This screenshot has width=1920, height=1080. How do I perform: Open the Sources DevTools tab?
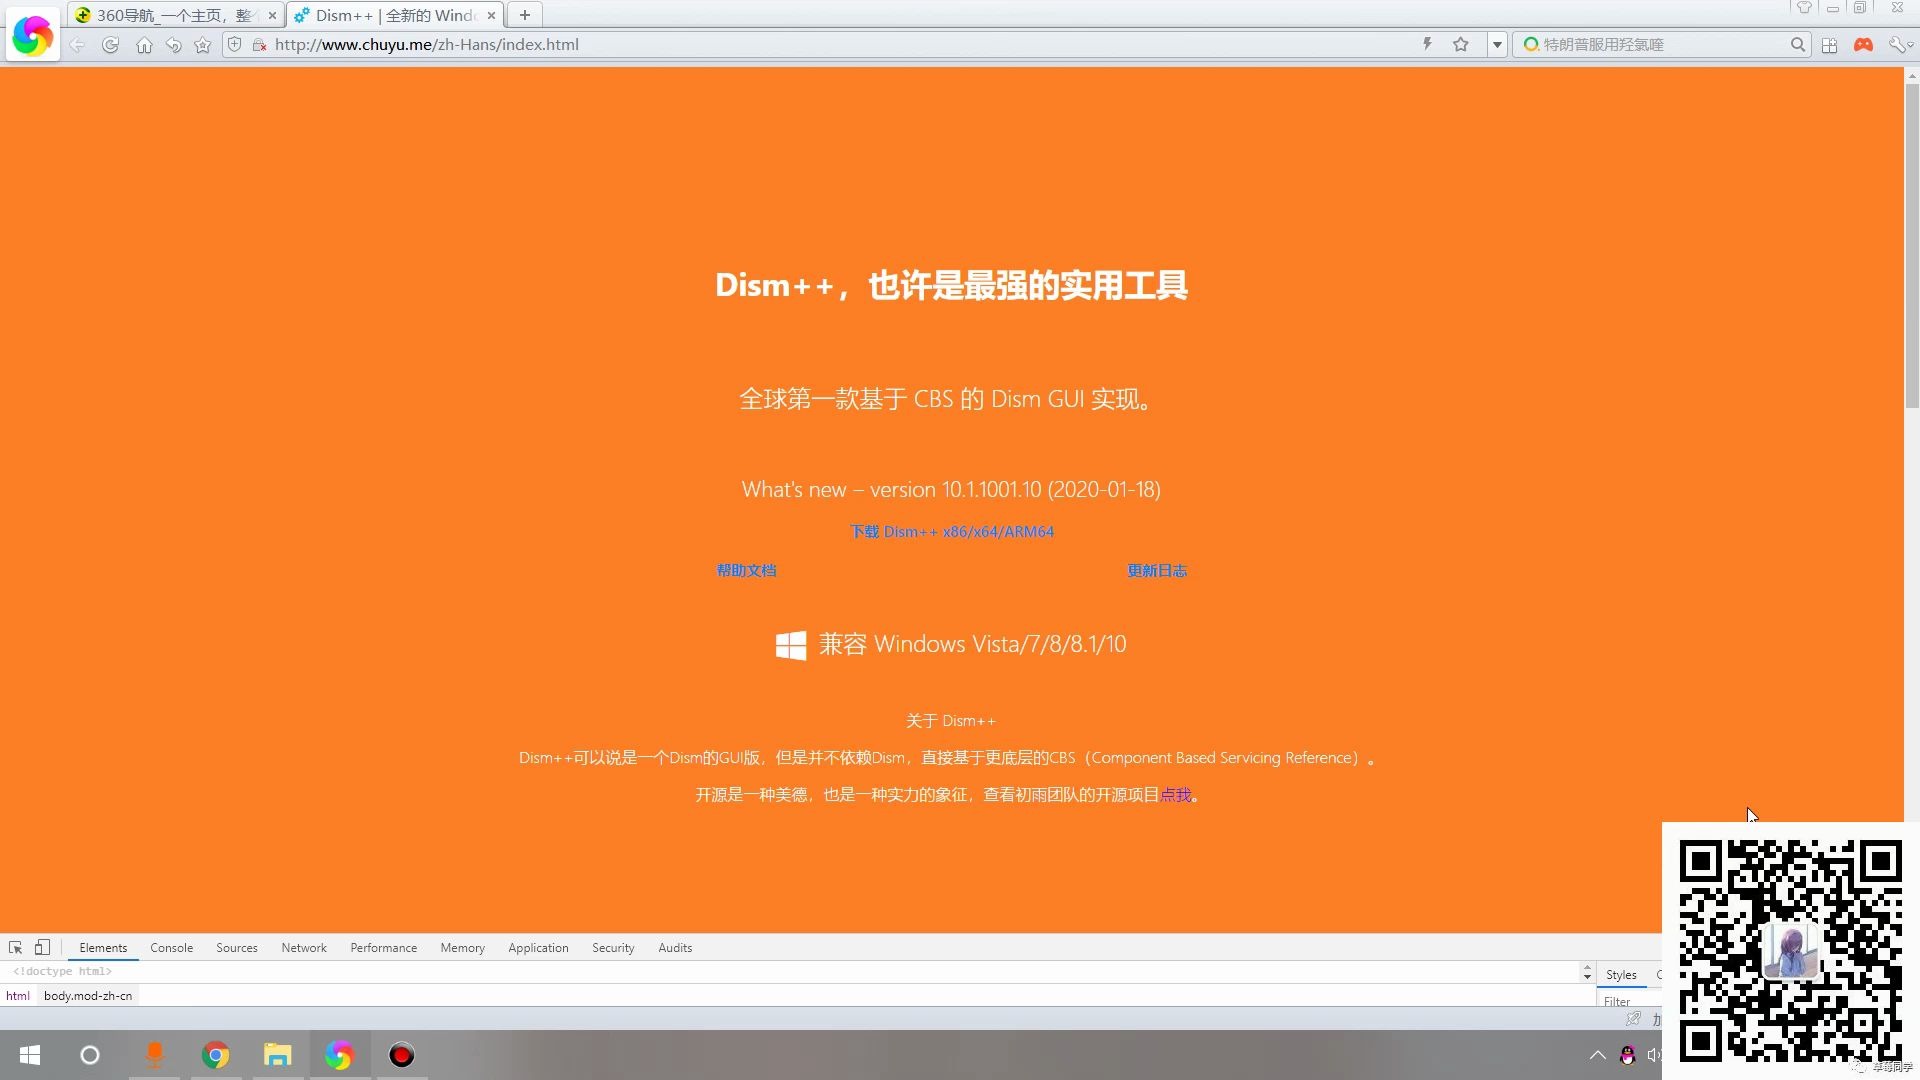pos(237,948)
